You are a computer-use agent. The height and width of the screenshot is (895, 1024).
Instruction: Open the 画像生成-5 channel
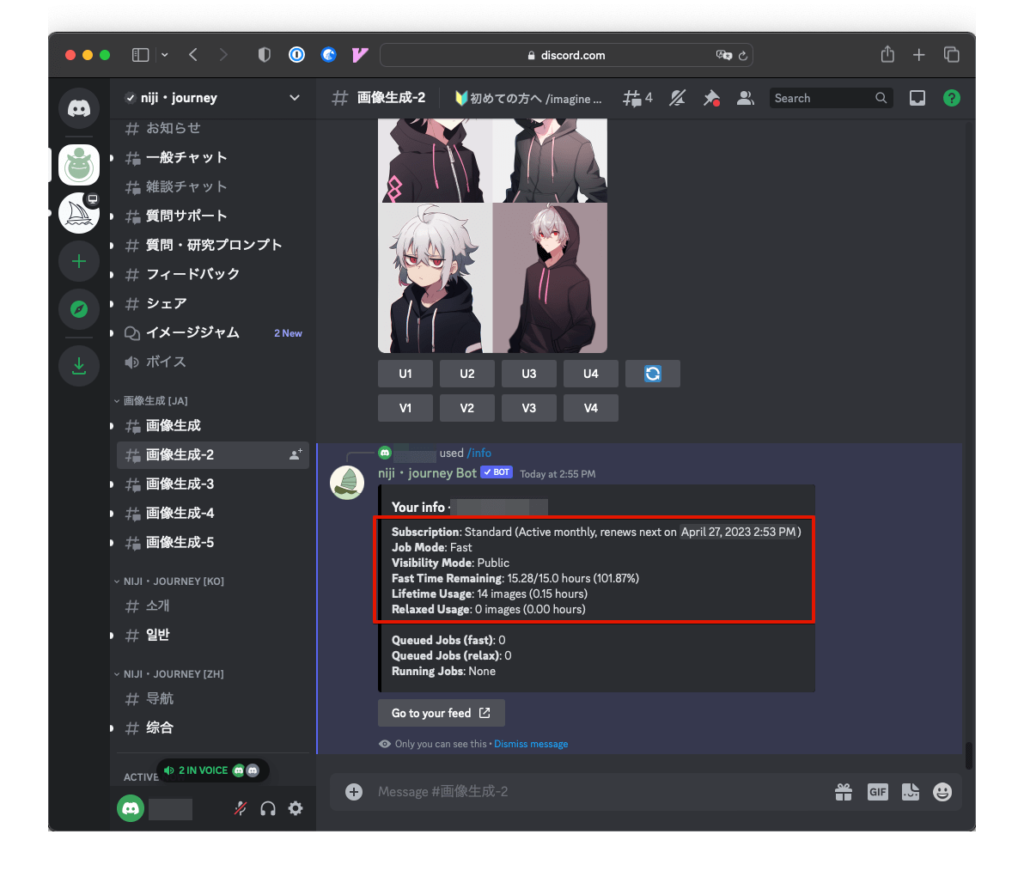pos(213,543)
